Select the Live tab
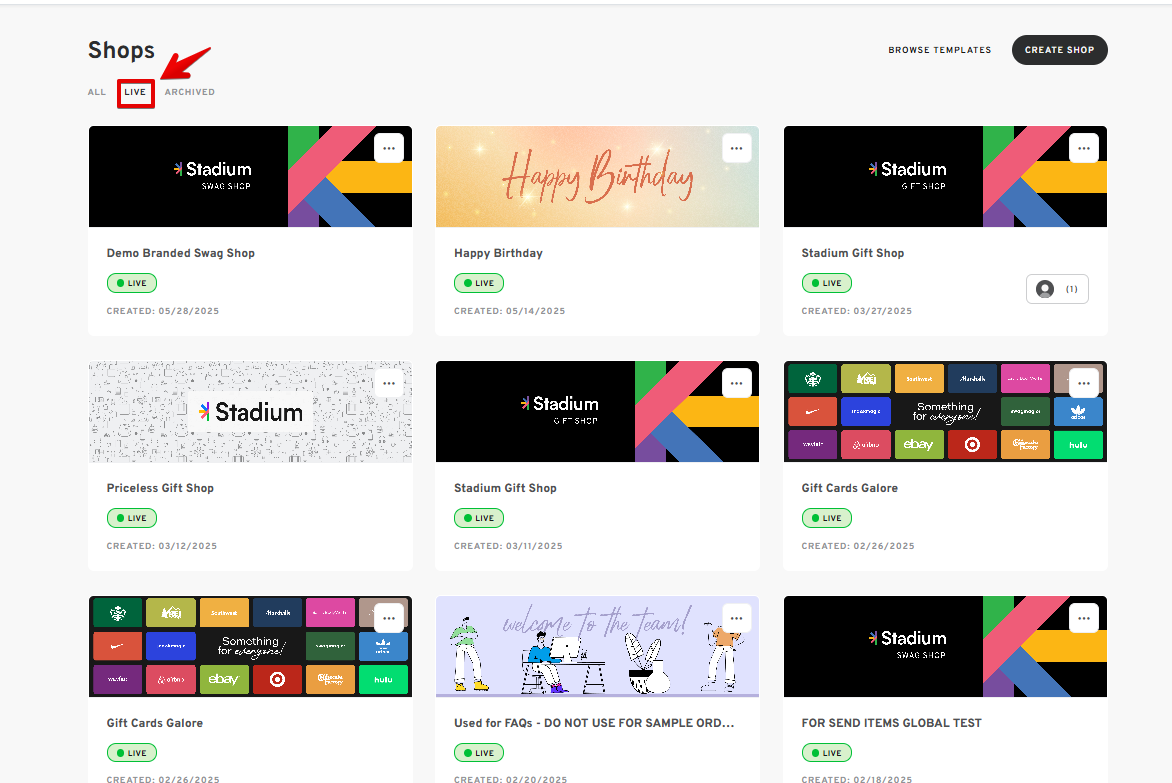This screenshot has height=783, width=1172. tap(135, 92)
